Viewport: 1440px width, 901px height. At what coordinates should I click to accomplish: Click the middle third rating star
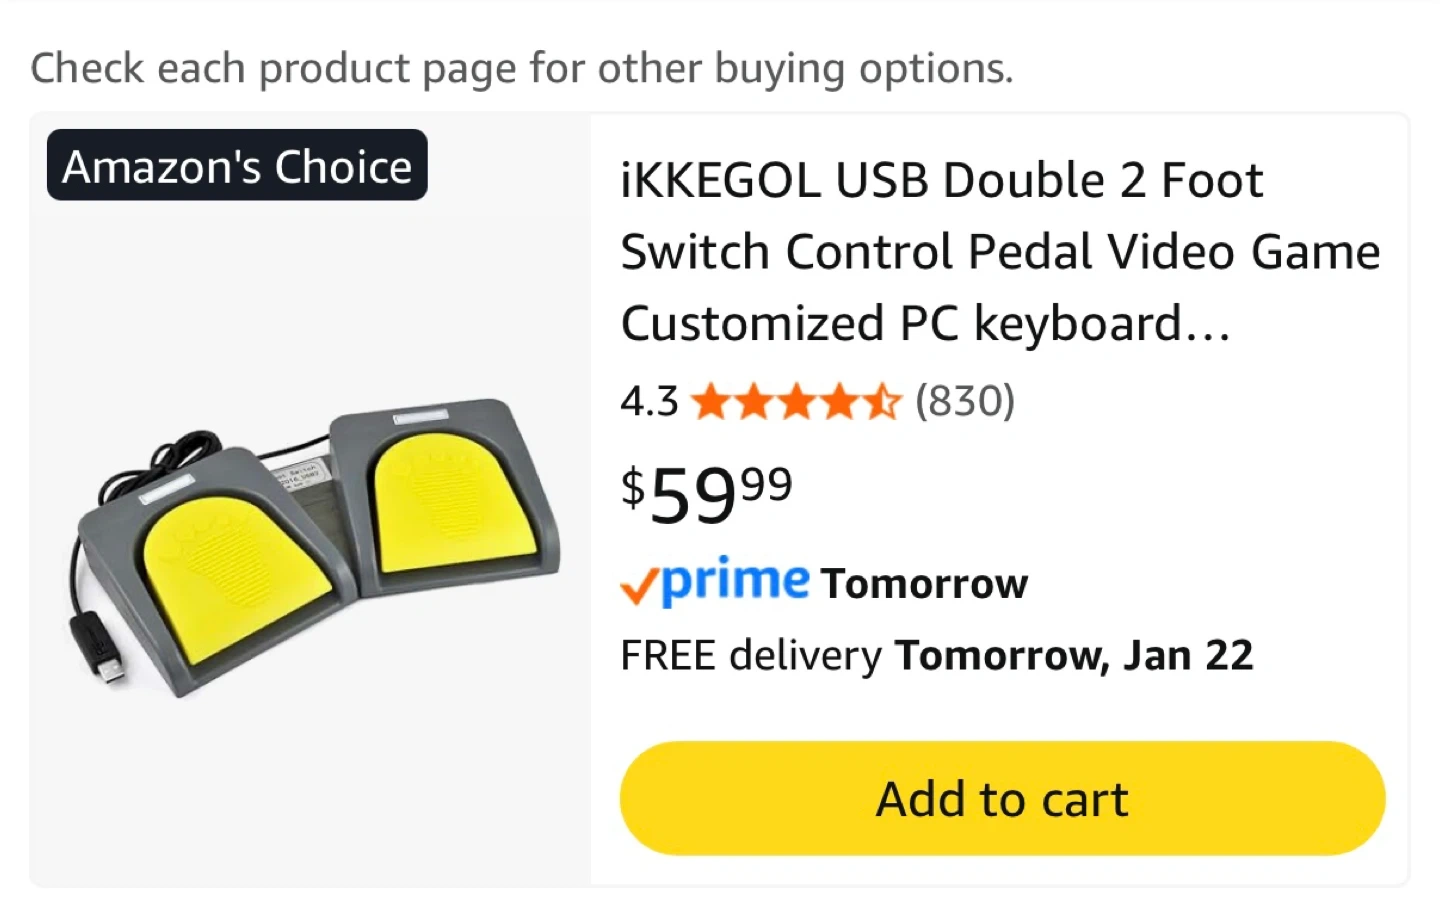pos(796,402)
